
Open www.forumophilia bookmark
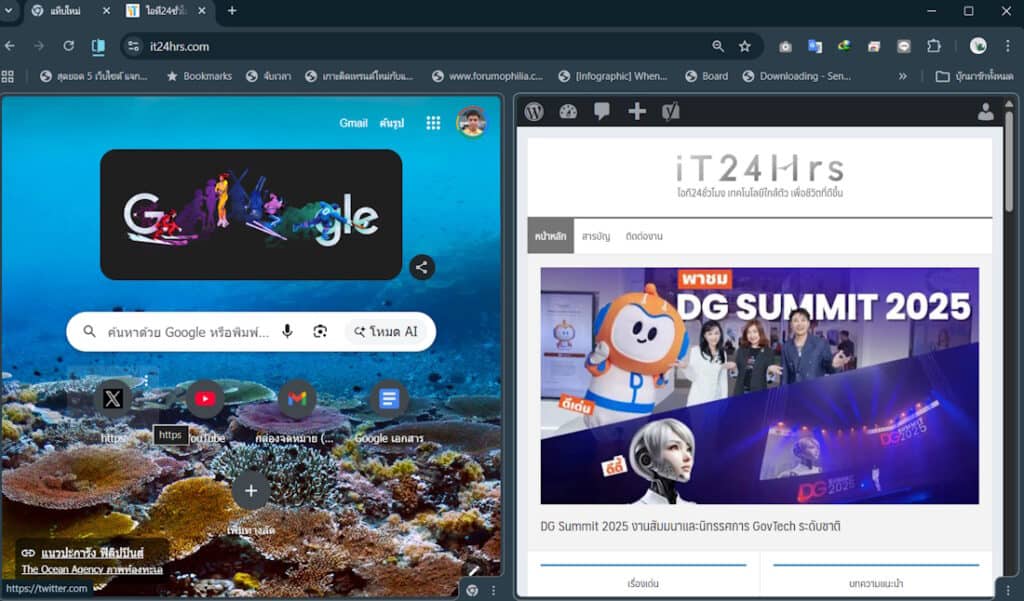[488, 76]
